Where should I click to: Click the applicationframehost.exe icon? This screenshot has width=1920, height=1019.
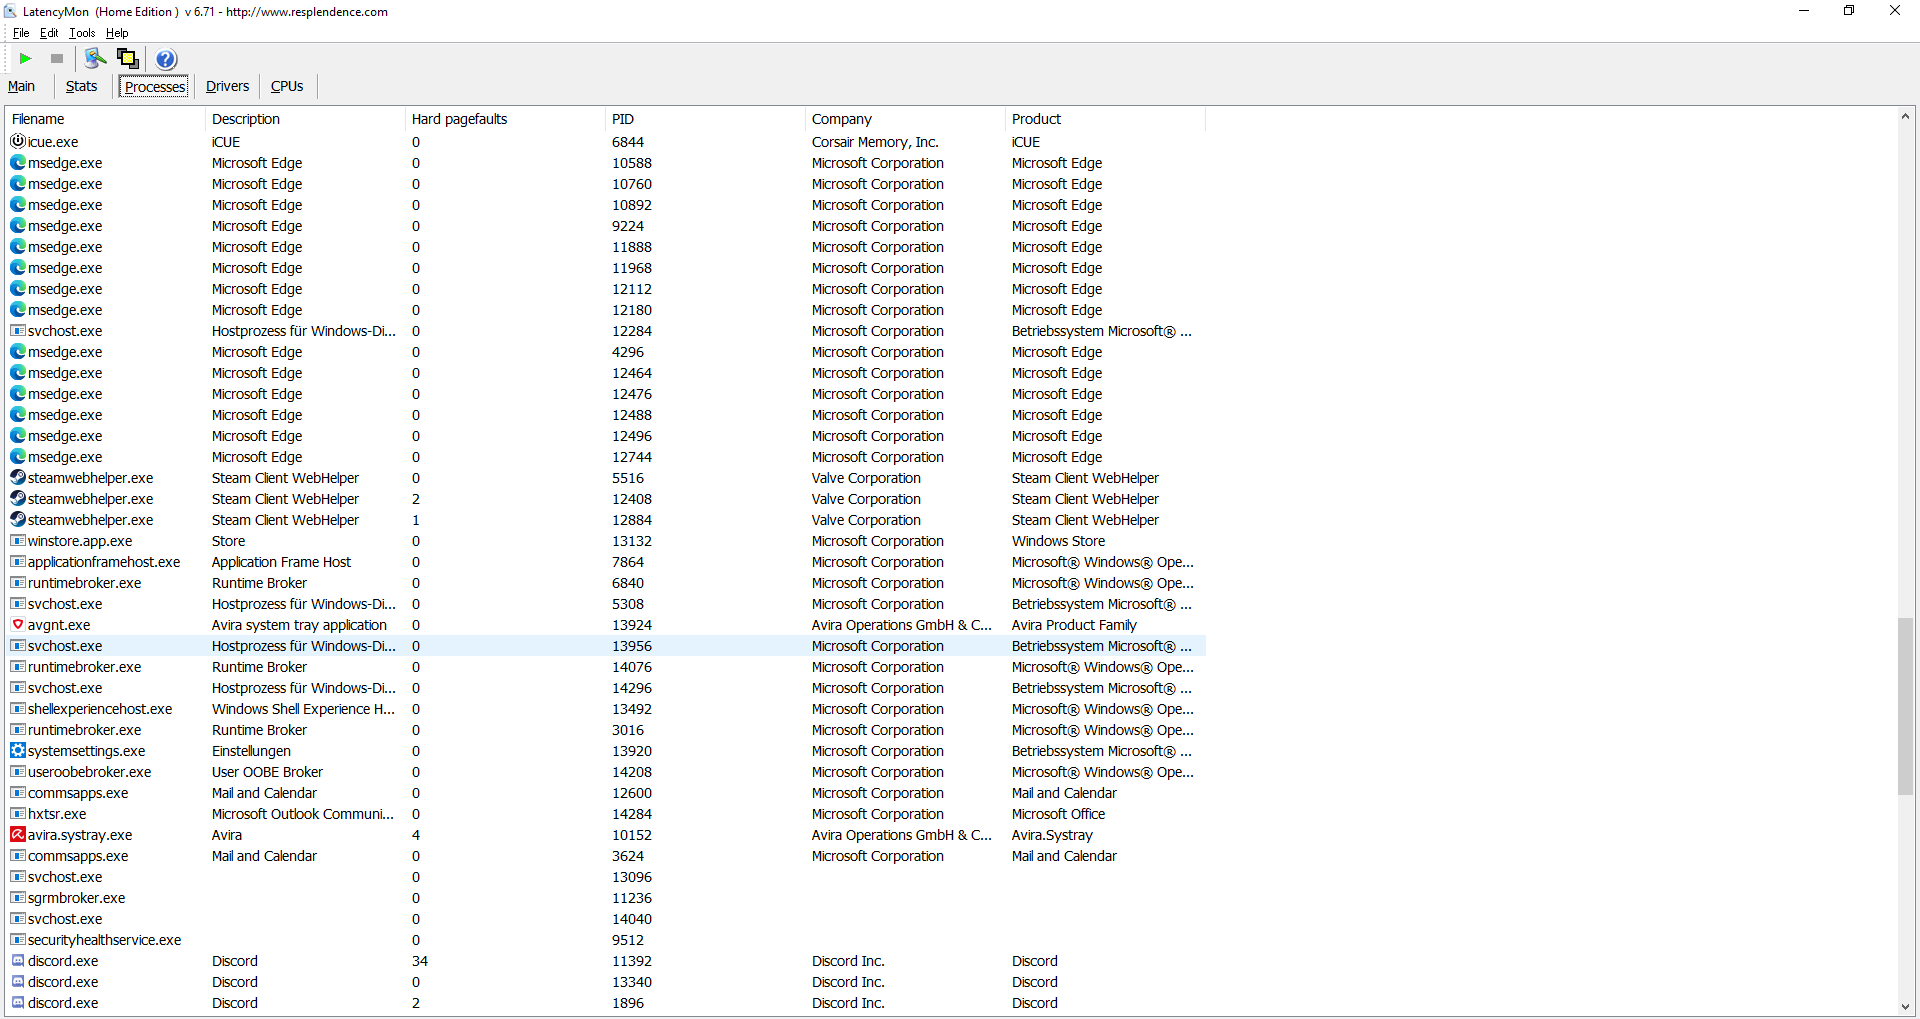pos(18,561)
